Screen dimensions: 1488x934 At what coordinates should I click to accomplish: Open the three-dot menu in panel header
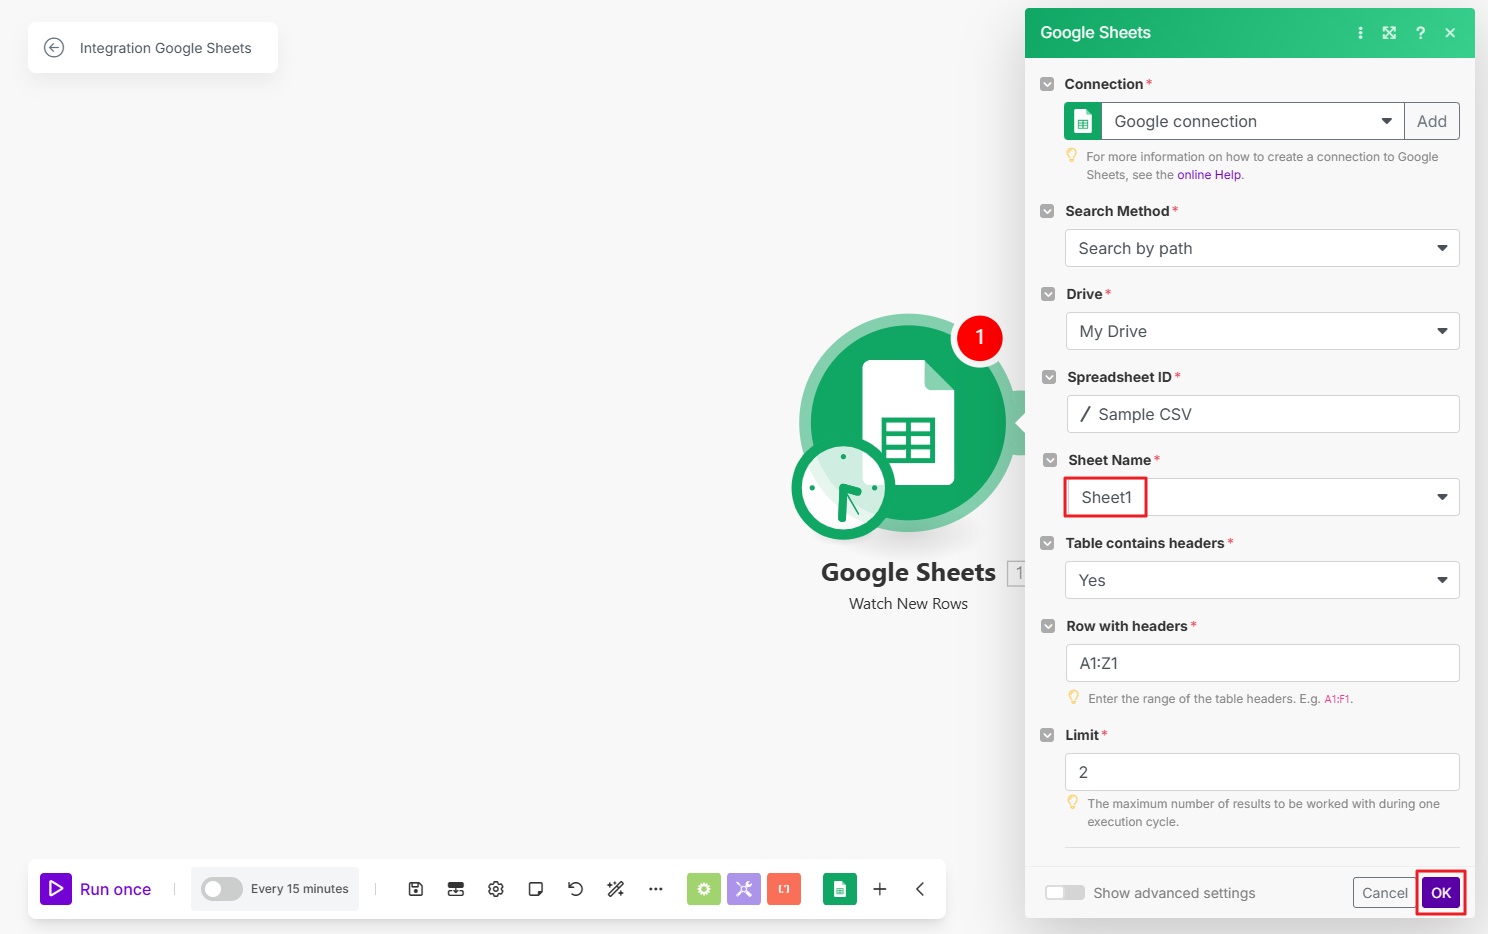(x=1360, y=33)
